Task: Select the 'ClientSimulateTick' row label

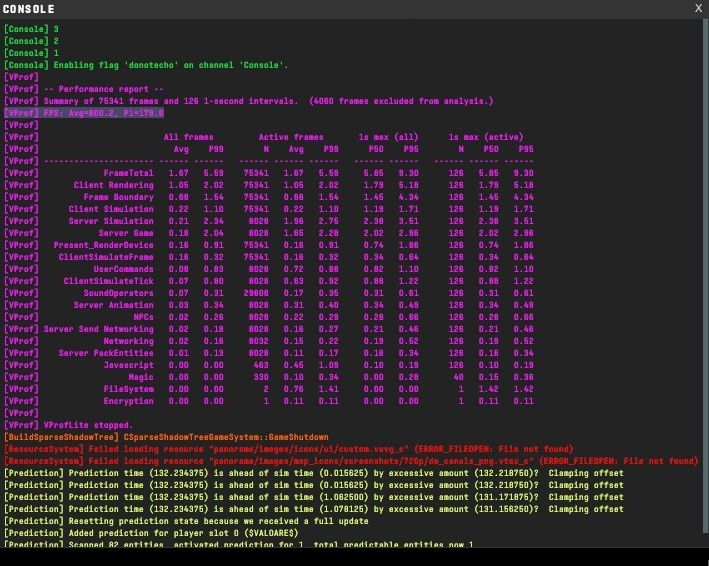Action: 109,281
